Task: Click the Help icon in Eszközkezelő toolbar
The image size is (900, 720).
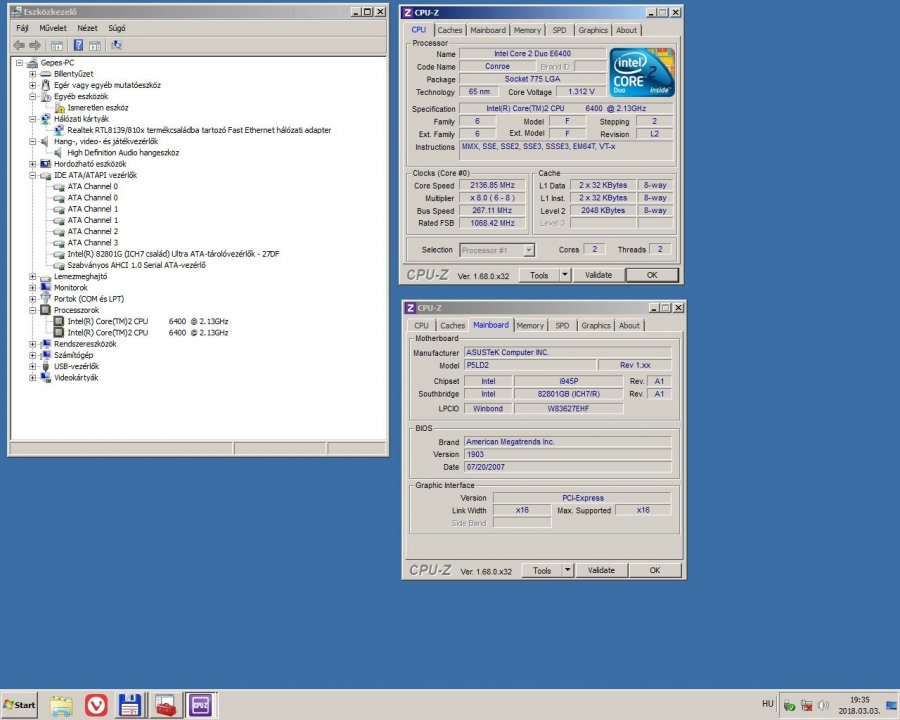Action: pos(78,45)
